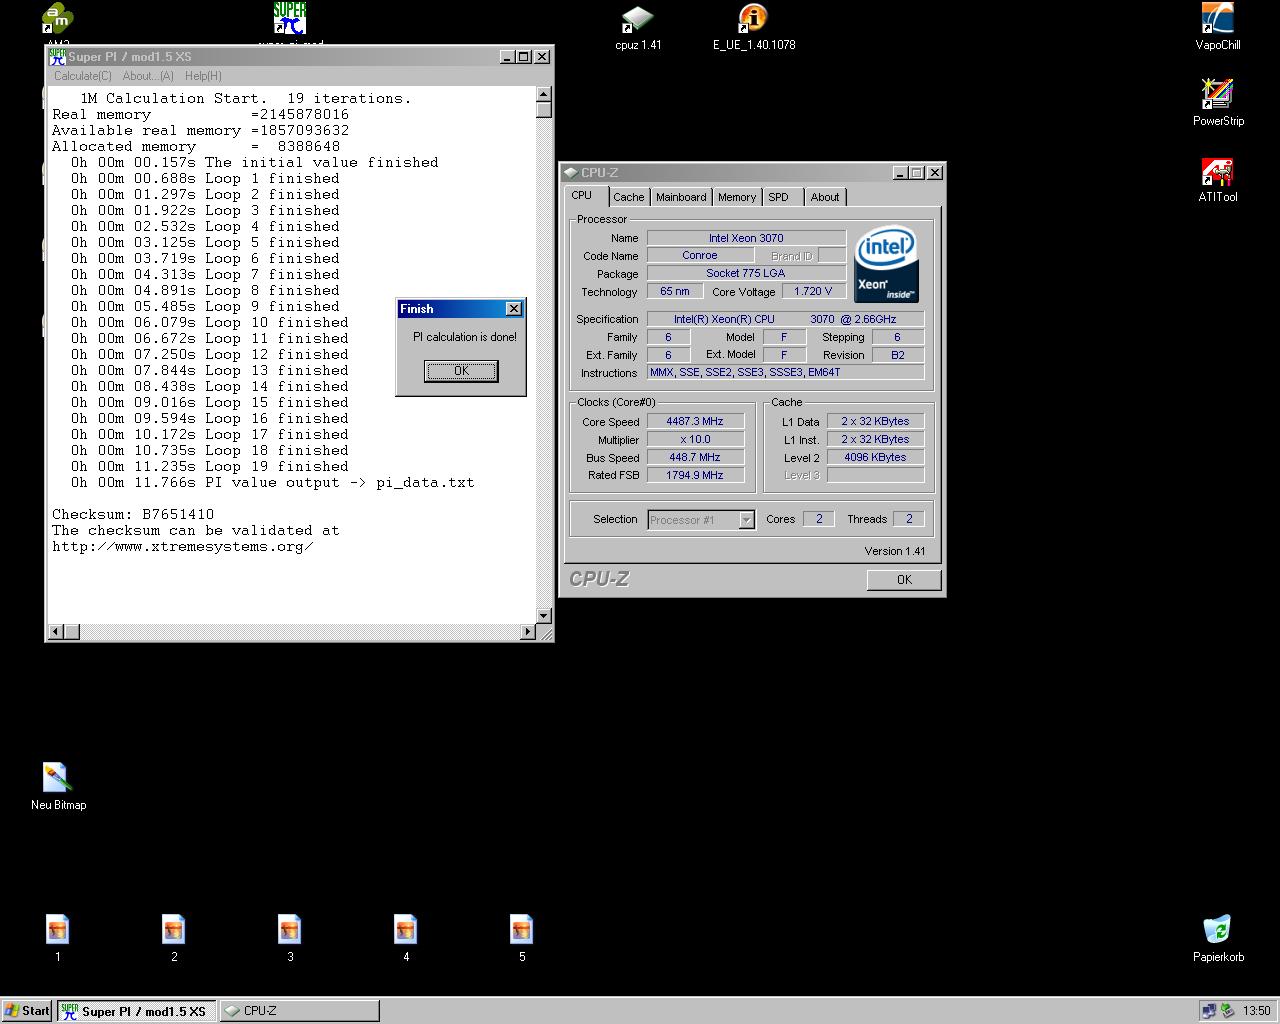The width and height of the screenshot is (1280, 1024).
Task: Click the system tray icon beside the clock
Action: [1227, 1010]
